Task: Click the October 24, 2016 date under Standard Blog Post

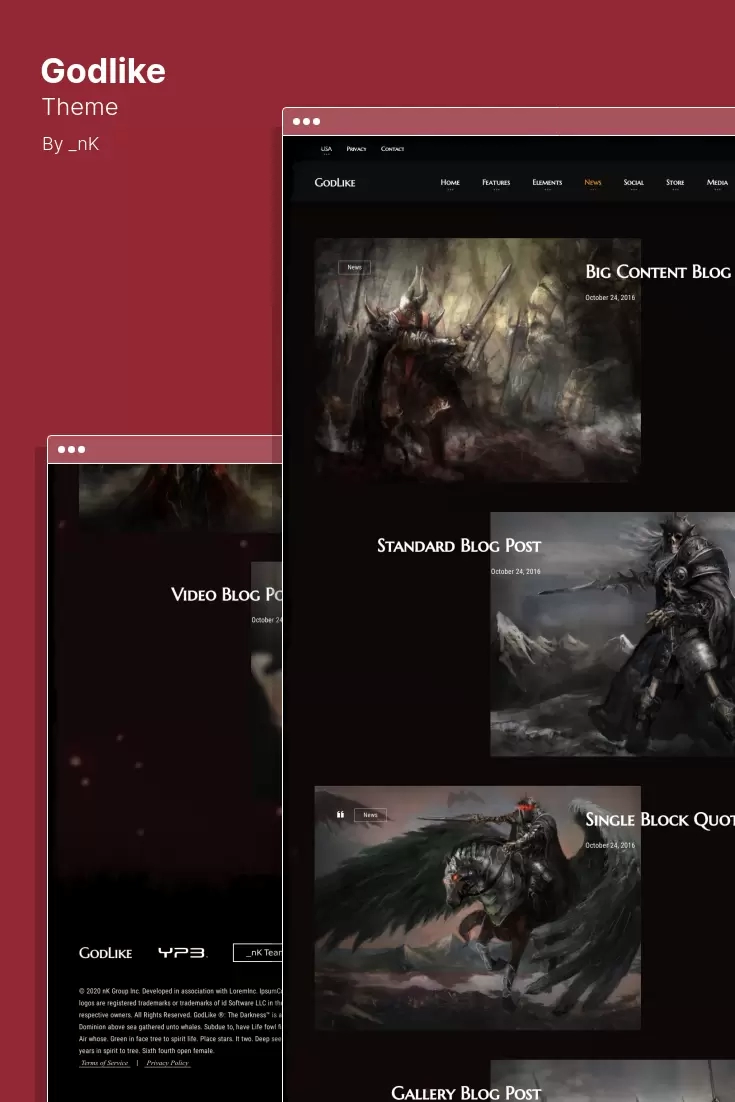Action: click(x=515, y=571)
